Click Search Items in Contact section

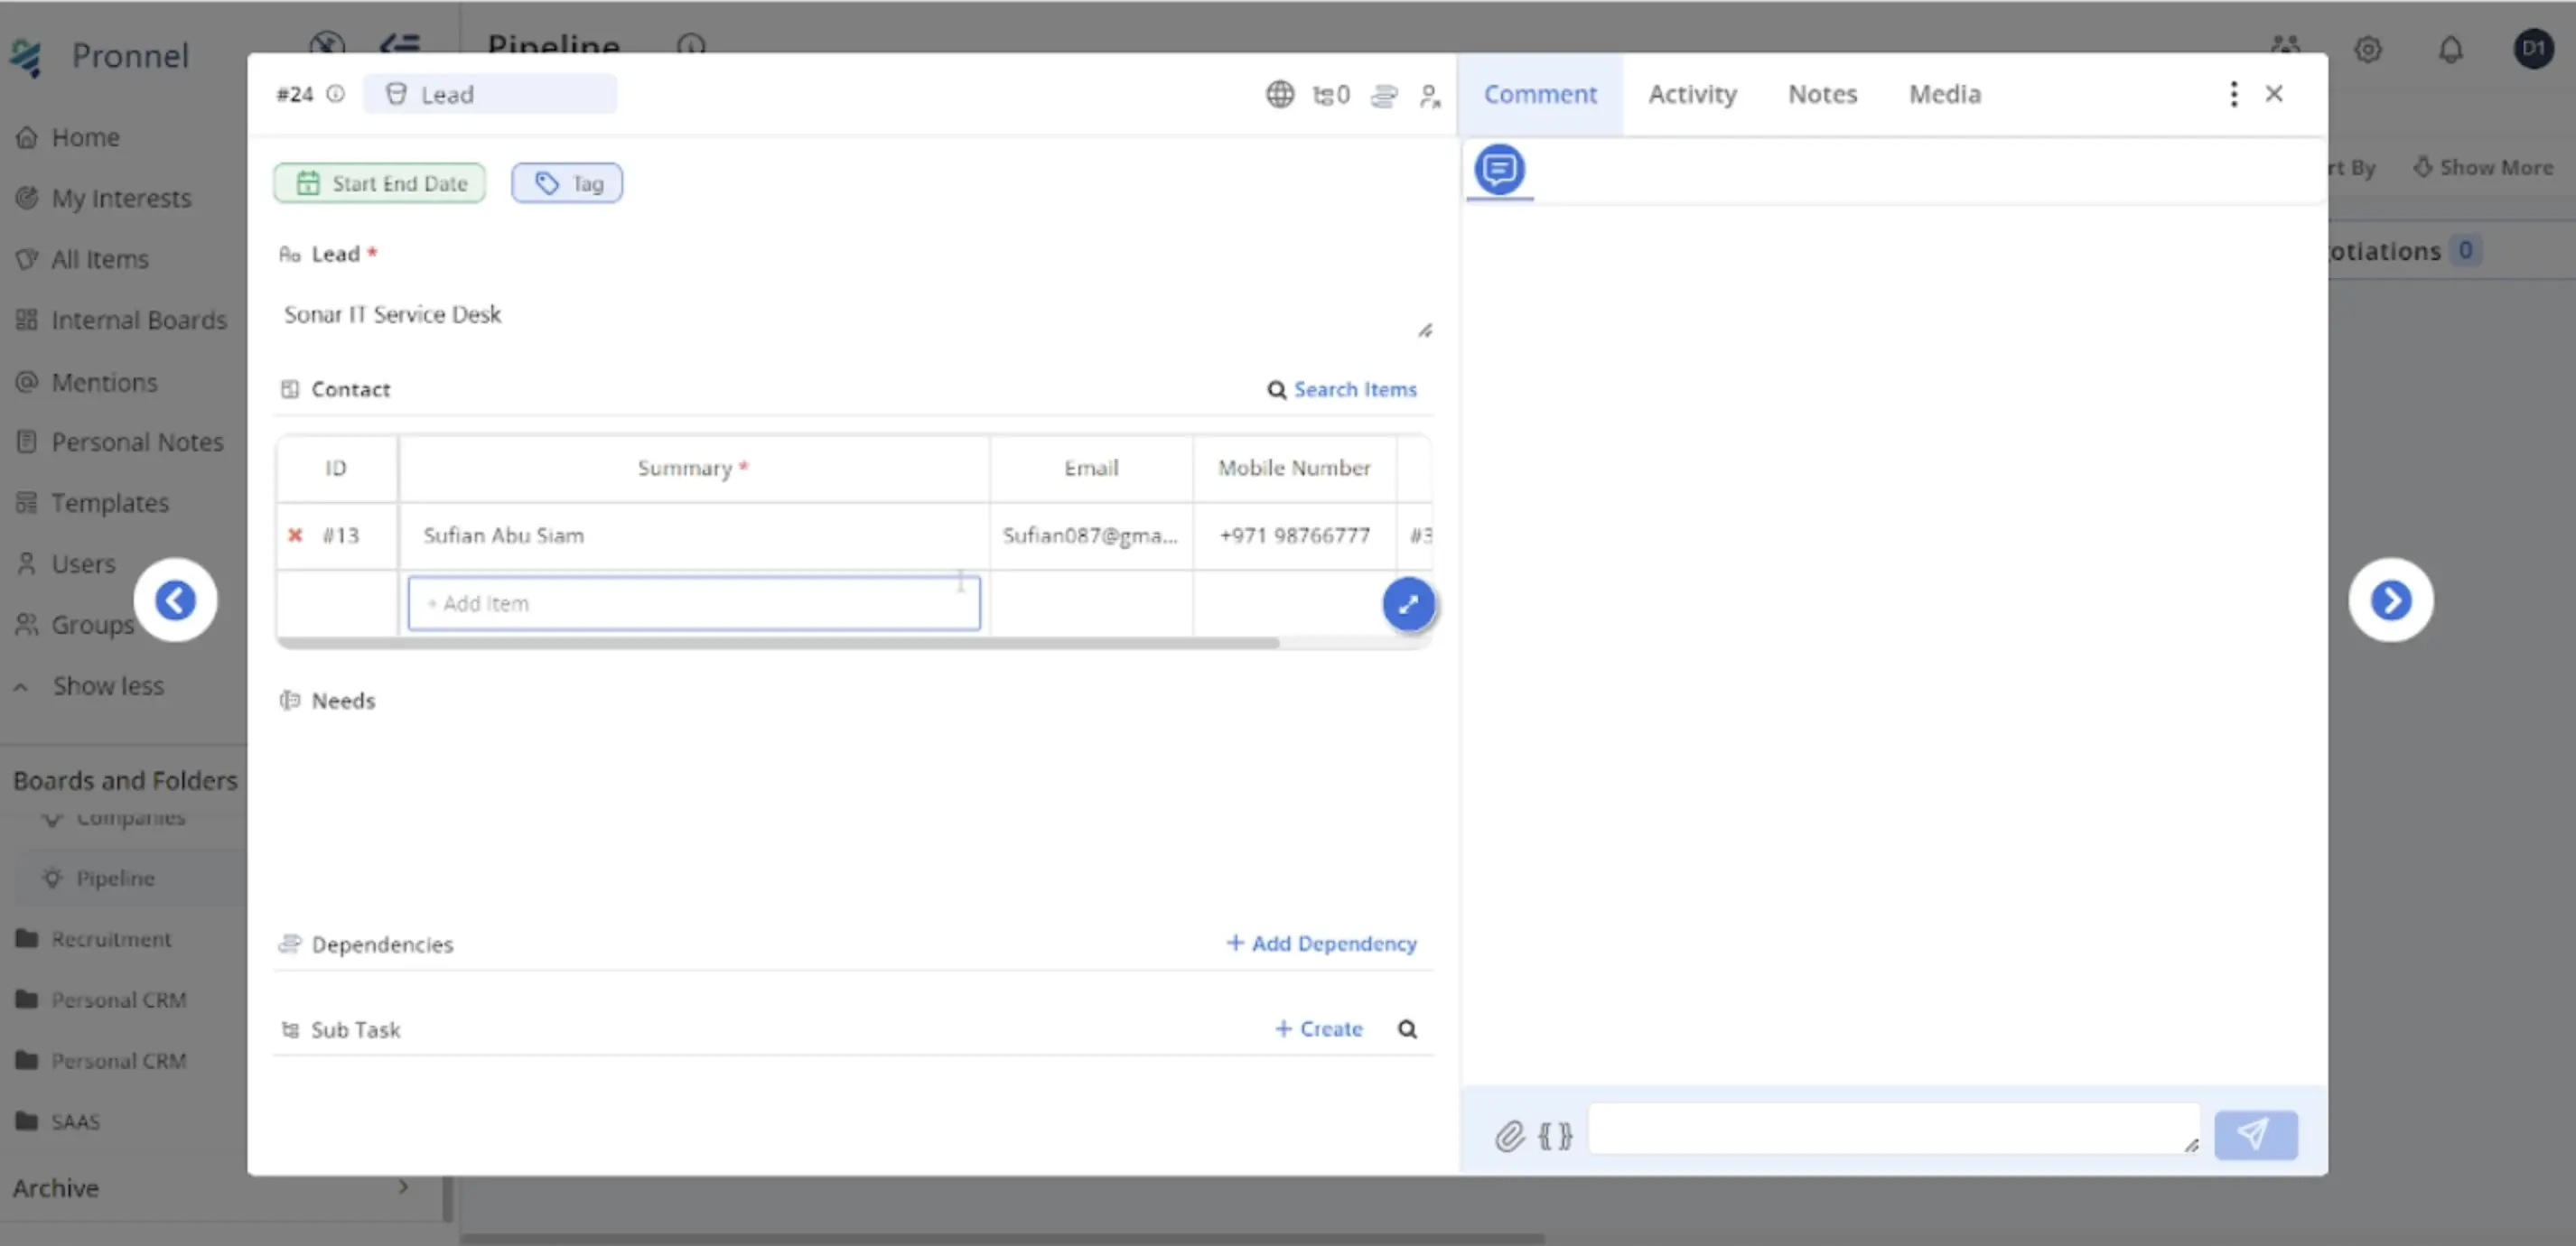[1342, 389]
